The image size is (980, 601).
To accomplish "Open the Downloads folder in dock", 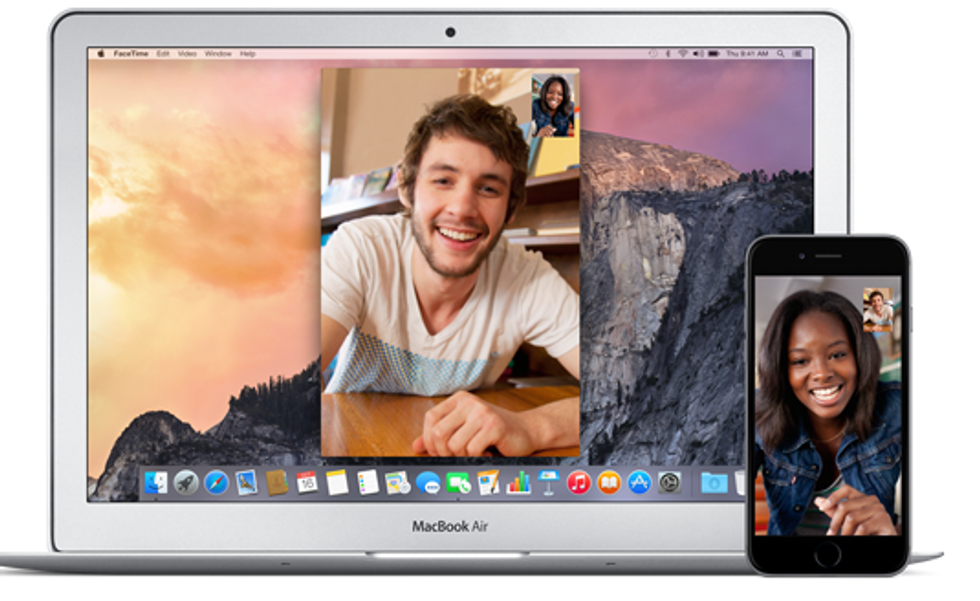I will (x=713, y=483).
